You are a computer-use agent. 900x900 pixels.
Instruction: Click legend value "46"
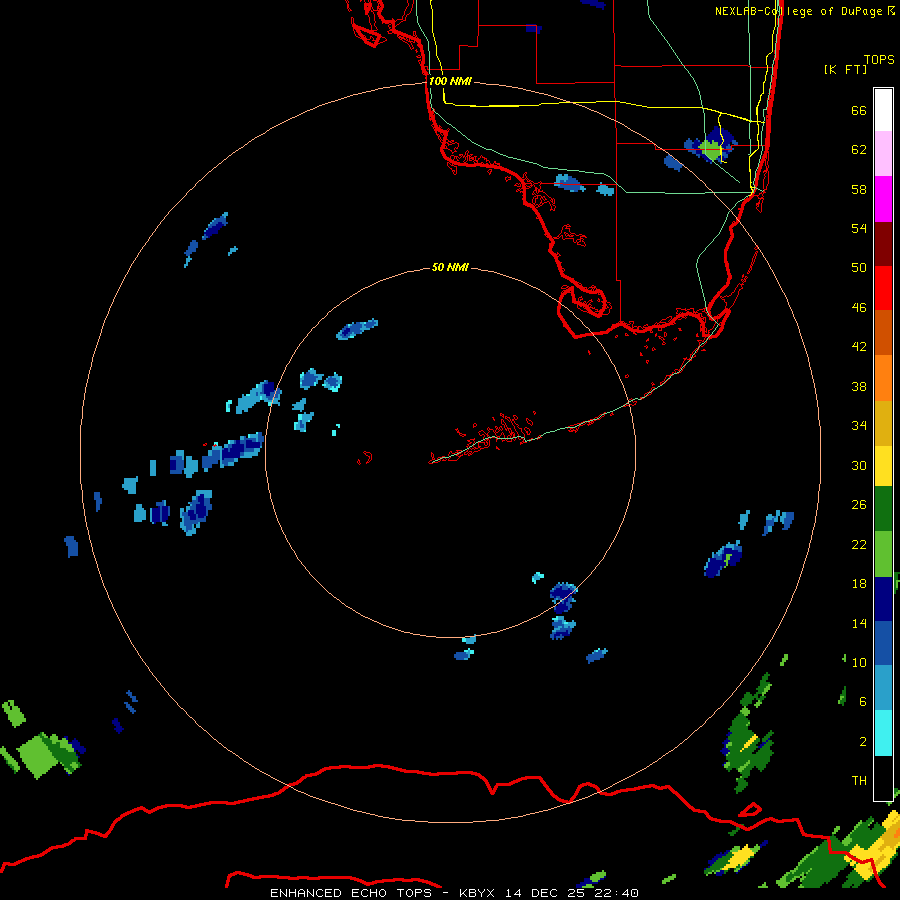point(859,307)
